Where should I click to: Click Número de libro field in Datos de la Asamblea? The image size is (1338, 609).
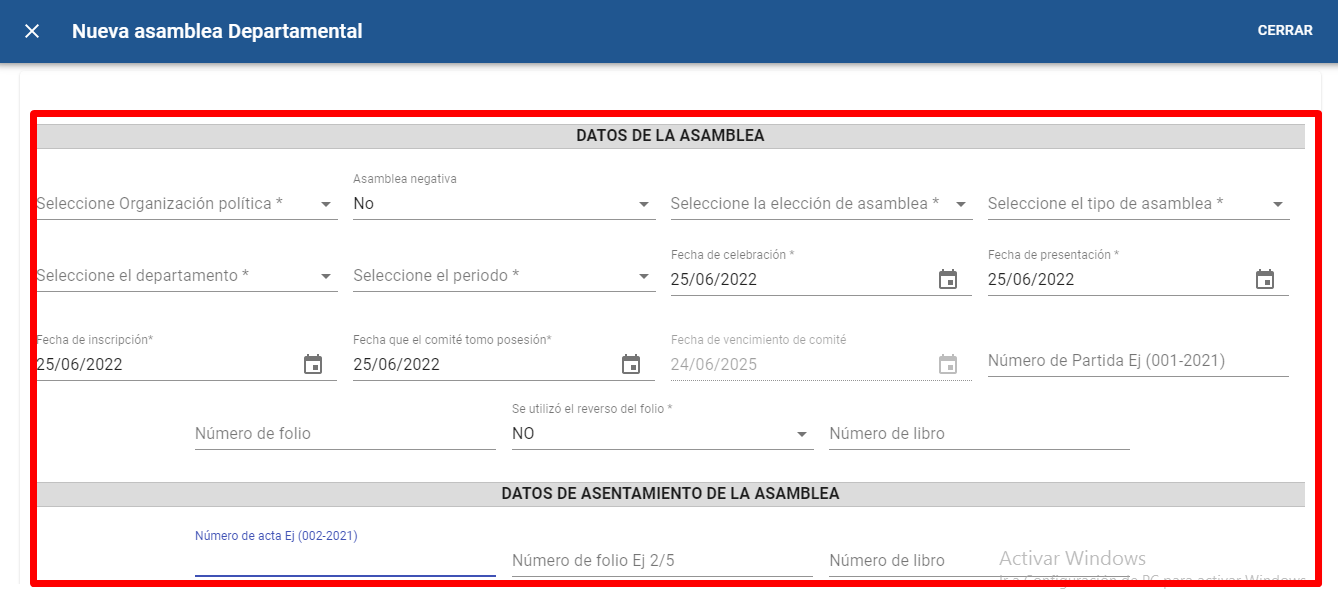point(978,434)
